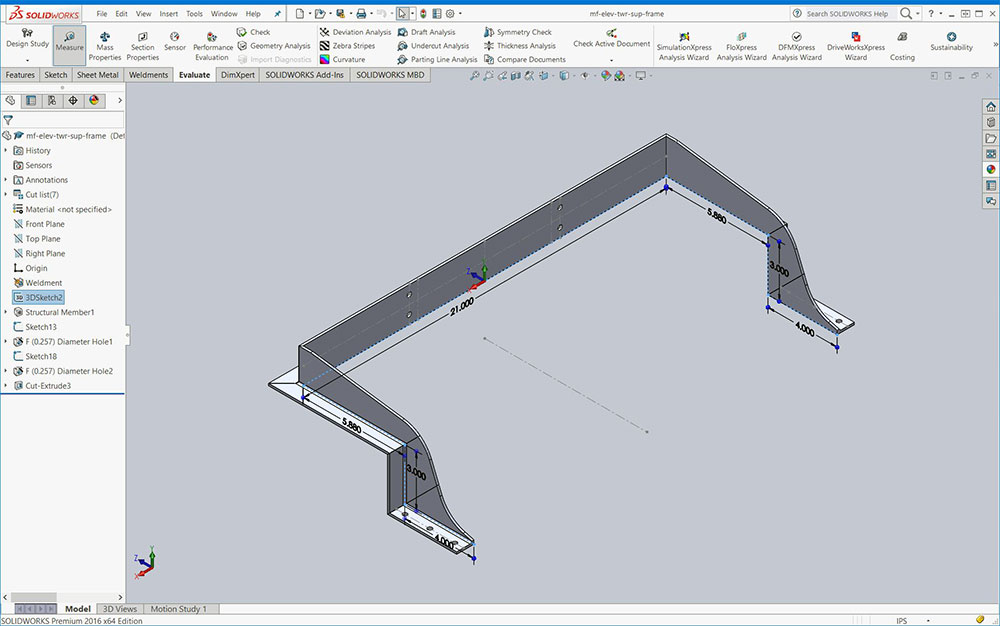This screenshot has height=626, width=1000.
Task: Open the Appearances color wheel tab
Action: pos(94,100)
